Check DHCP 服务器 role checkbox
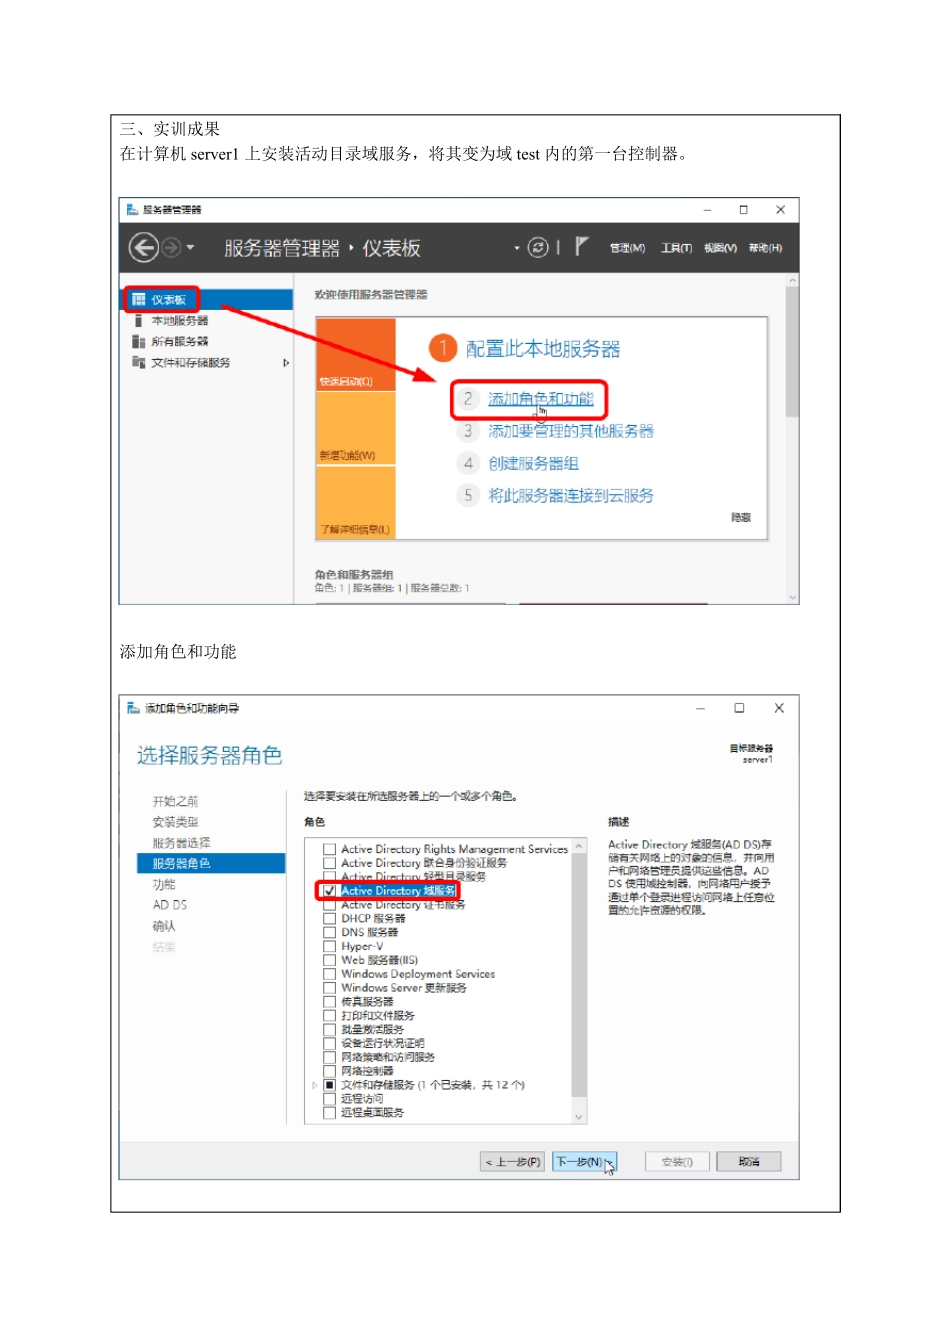The image size is (950, 1344). coord(329,918)
